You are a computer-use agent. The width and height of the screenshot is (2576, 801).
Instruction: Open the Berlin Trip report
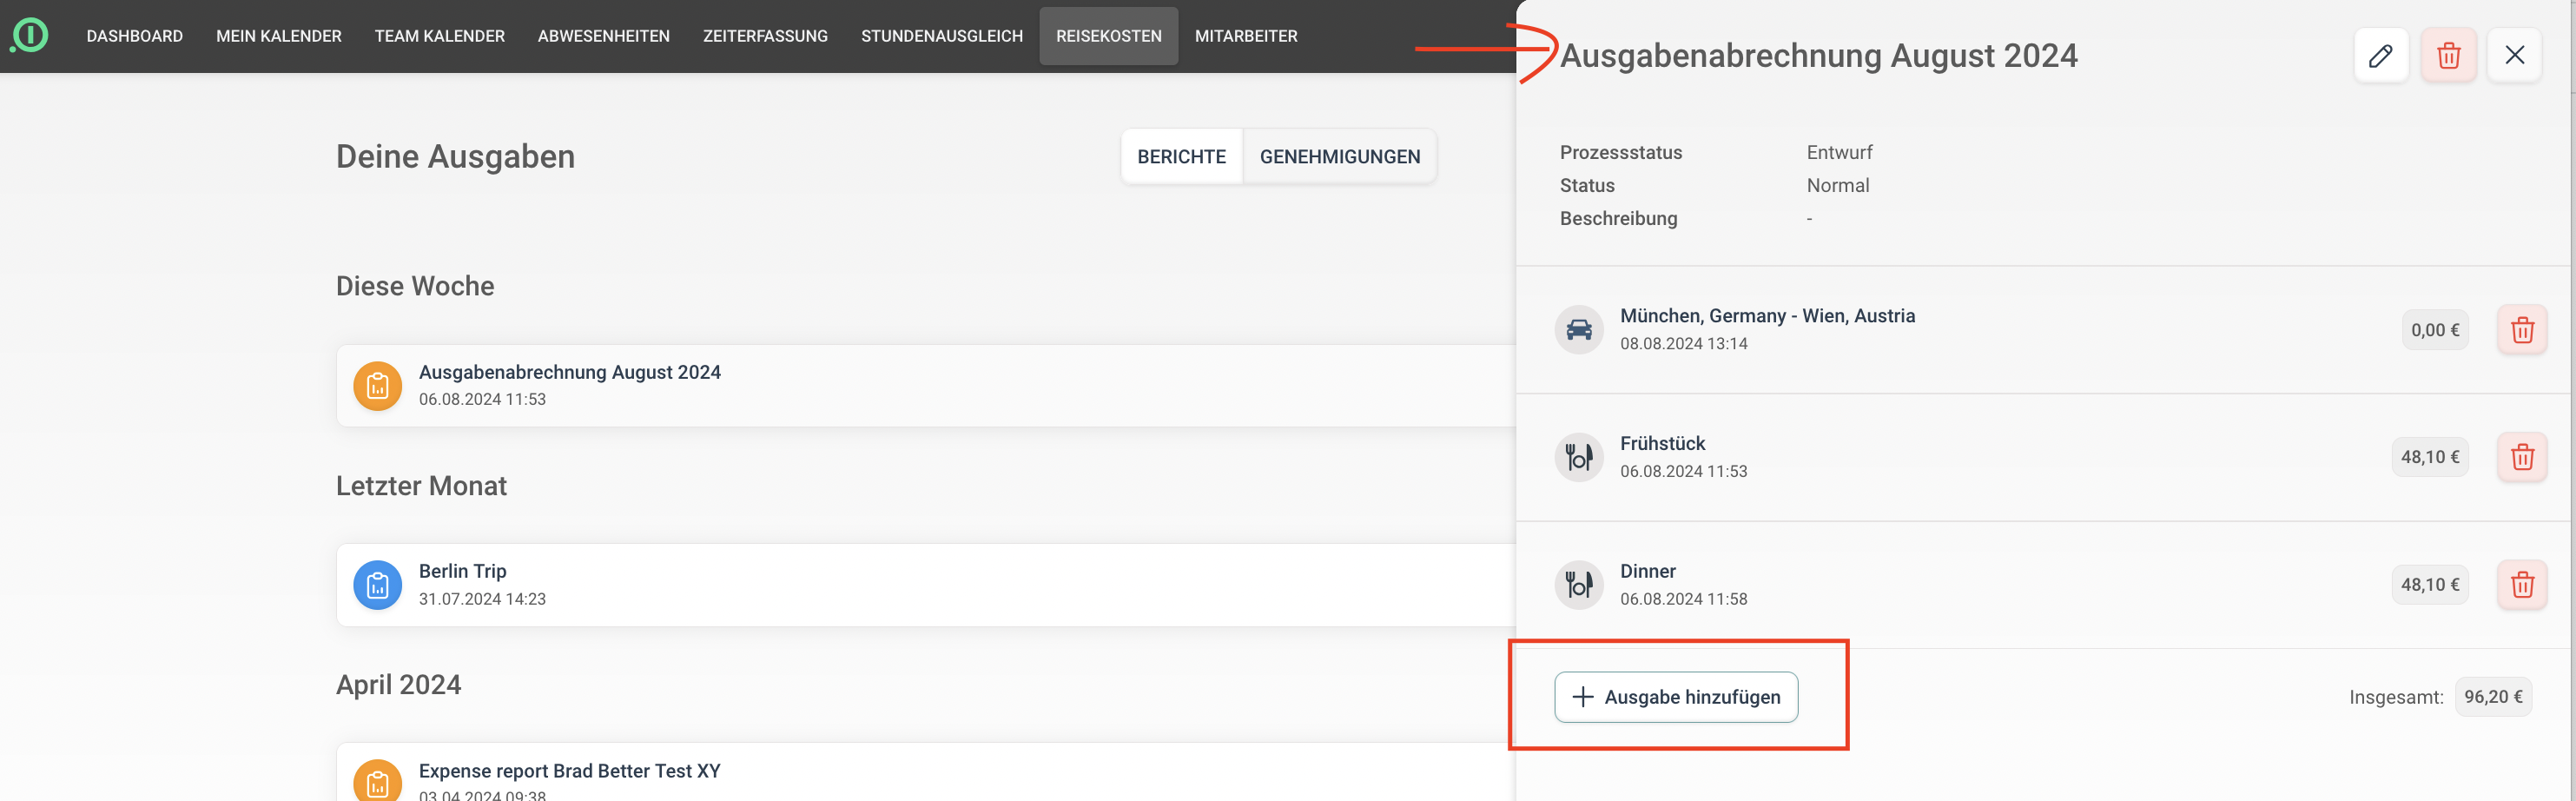point(462,571)
